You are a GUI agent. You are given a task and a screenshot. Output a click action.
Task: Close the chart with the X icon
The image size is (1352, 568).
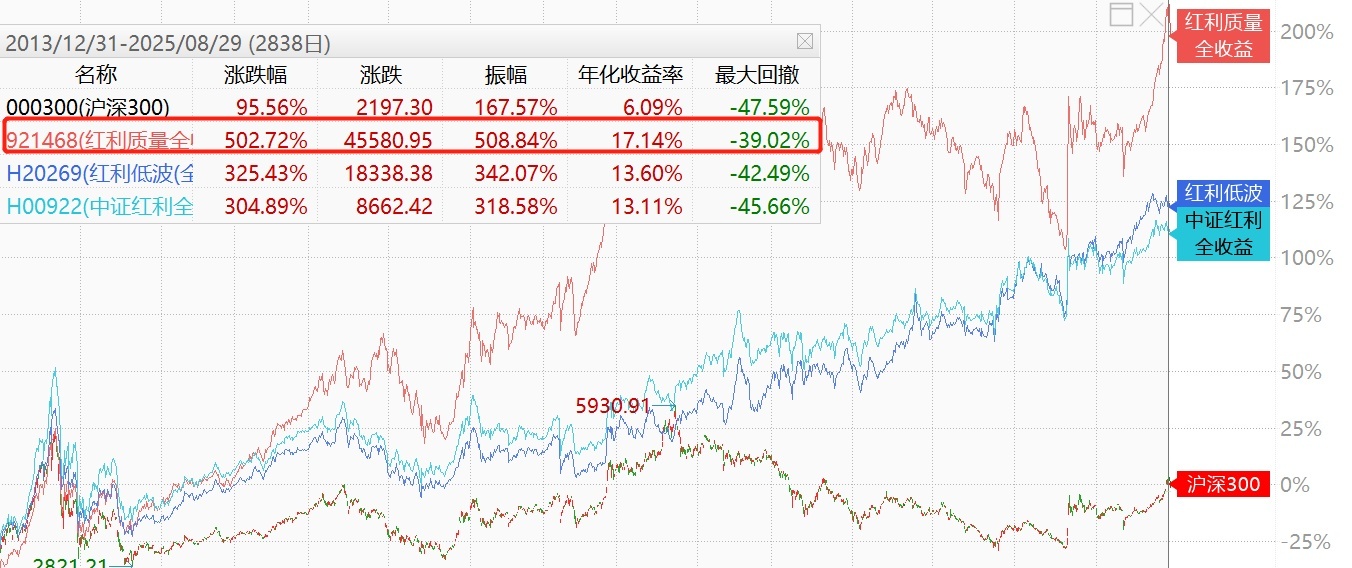pyautogui.click(x=1153, y=14)
